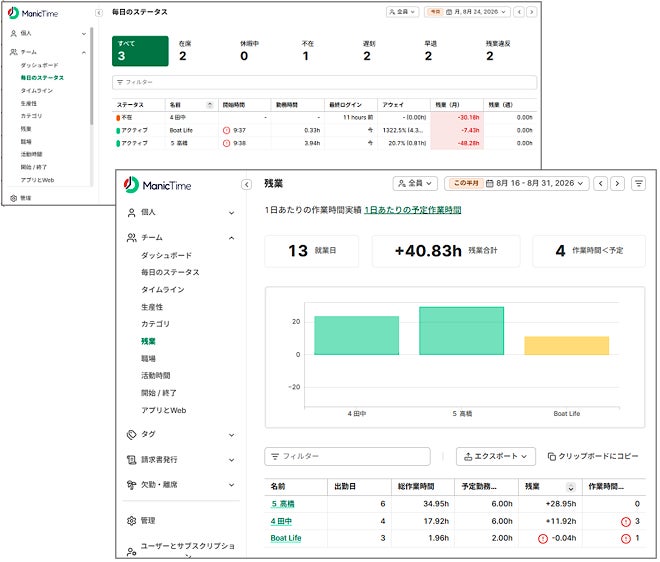The width and height of the screenshot is (660, 562).
Task: Toggle sort arrow on 名前 column in back window
Action: coord(210,105)
